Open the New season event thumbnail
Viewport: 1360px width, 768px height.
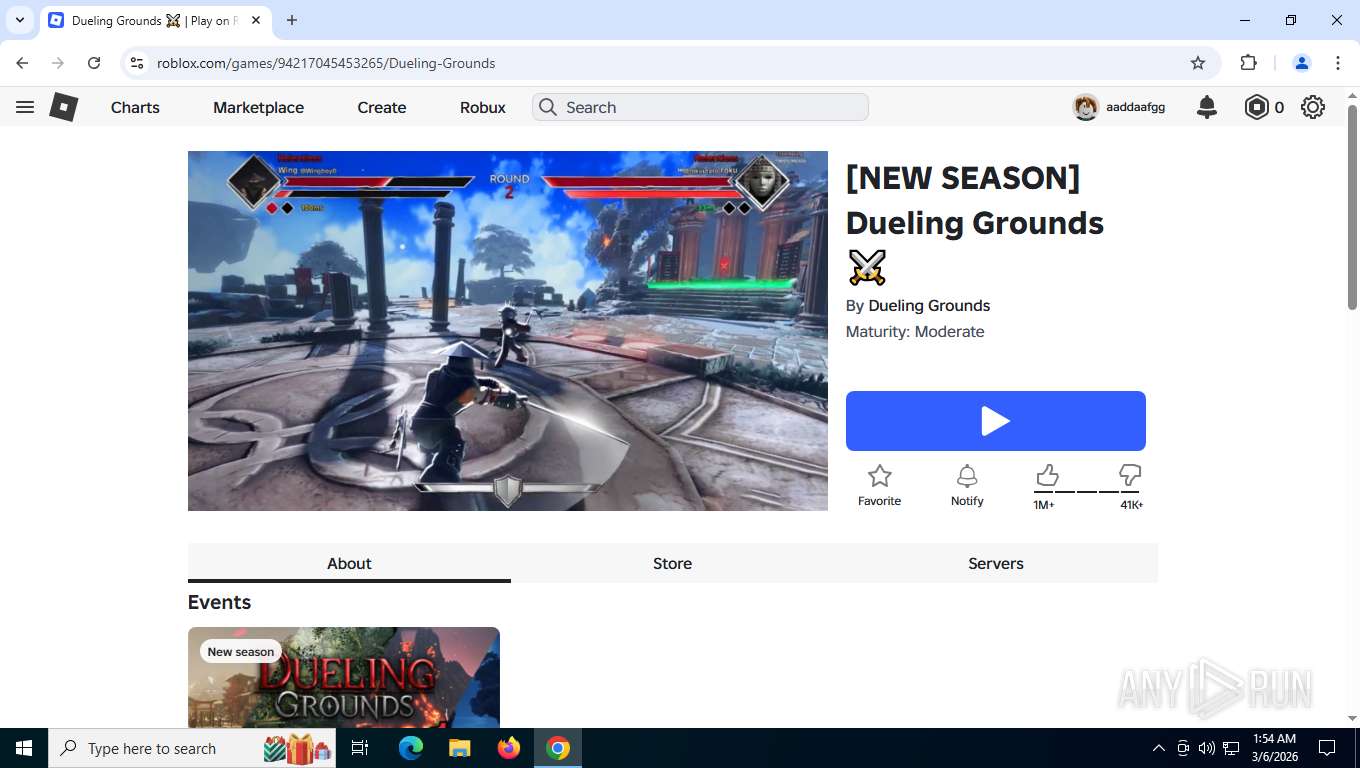pyautogui.click(x=344, y=677)
